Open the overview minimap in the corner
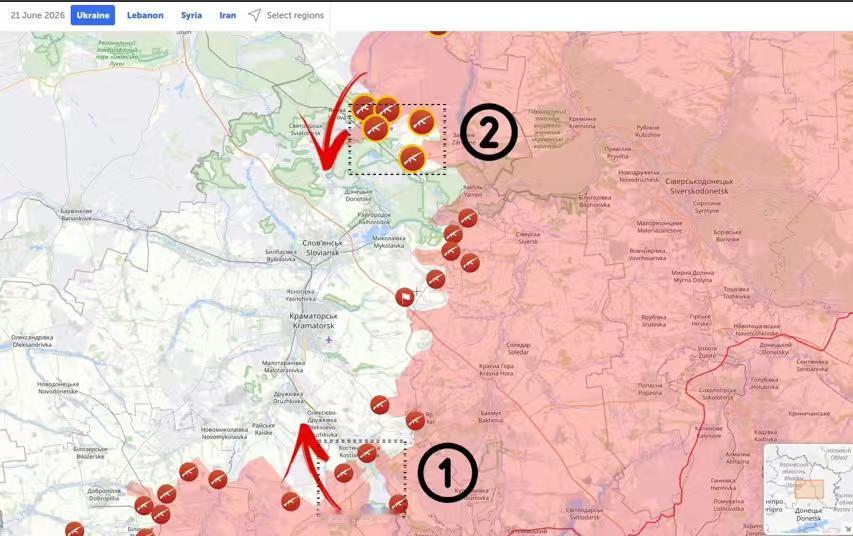853x536 pixels. (x=808, y=489)
